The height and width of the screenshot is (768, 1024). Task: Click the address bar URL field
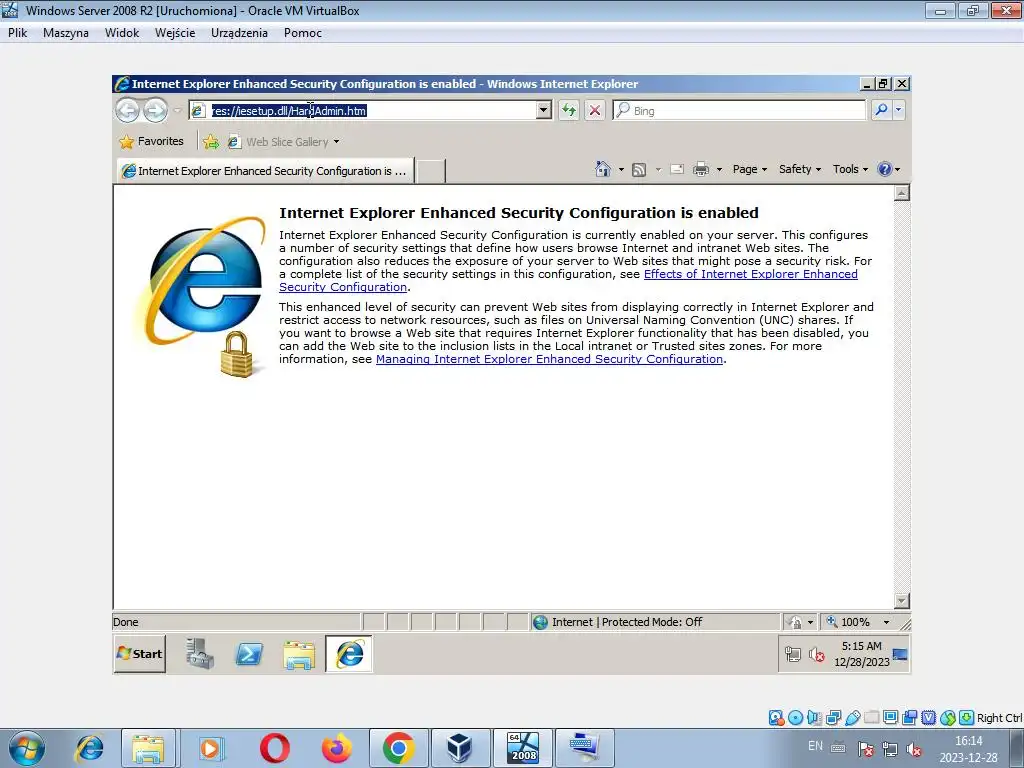(x=372, y=110)
